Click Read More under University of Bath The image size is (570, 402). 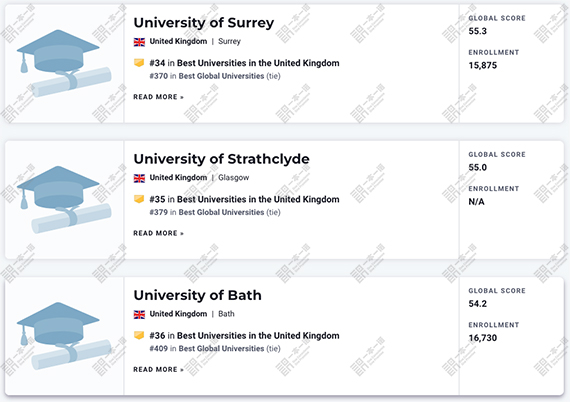158,370
